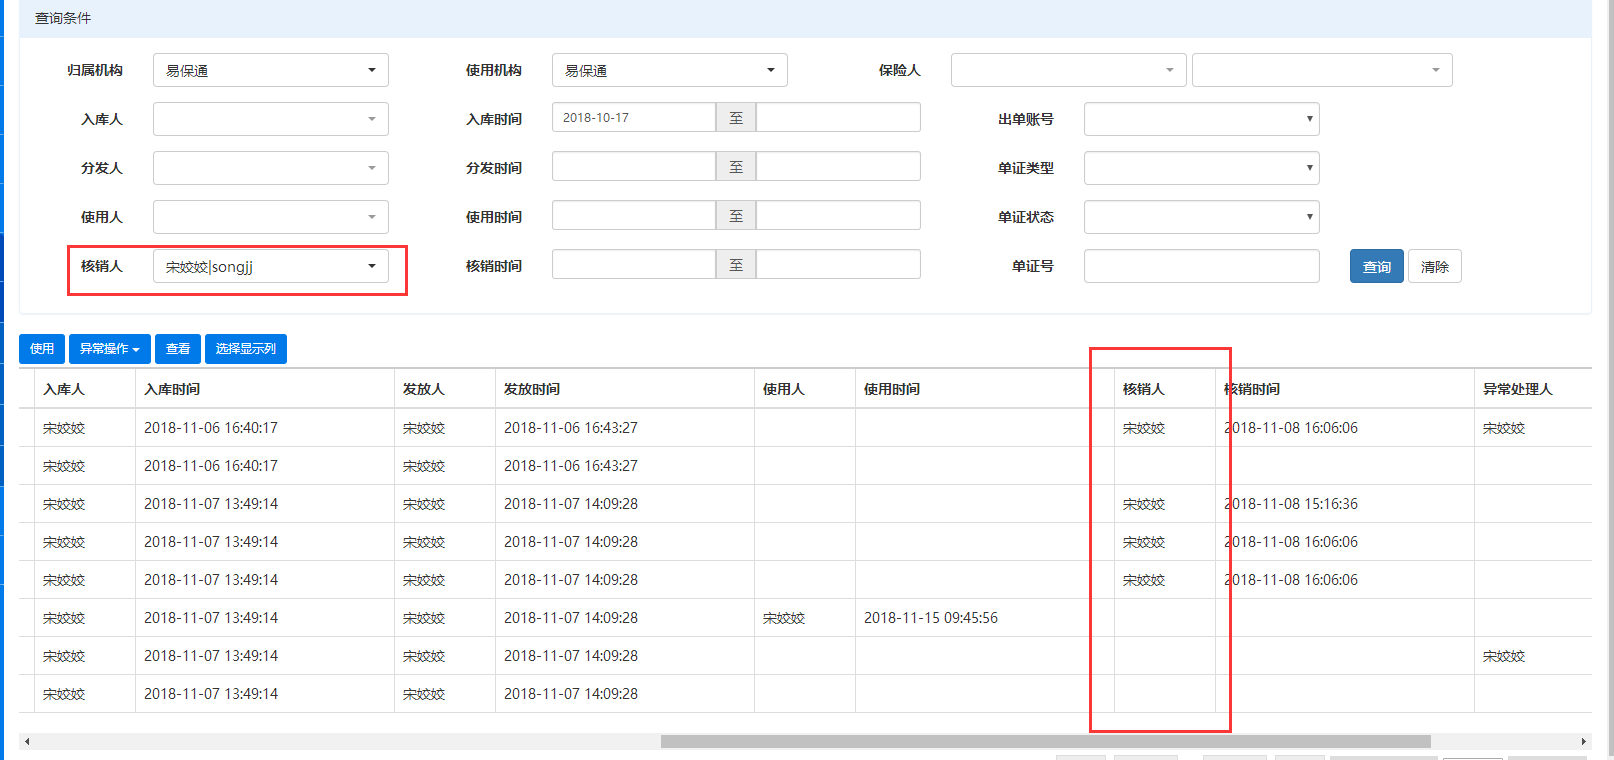Screen dimensions: 1614x760
Task: Click the 核销时间 end date field
Action: click(838, 265)
